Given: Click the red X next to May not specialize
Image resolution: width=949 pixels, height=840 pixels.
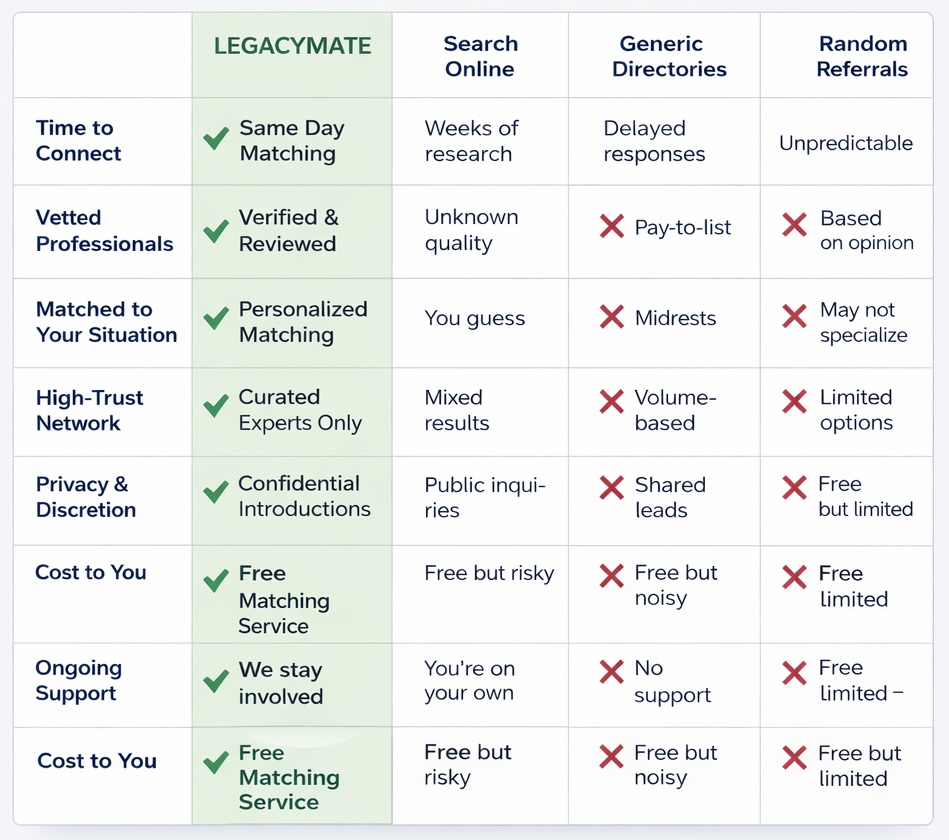Looking at the screenshot, I should tap(794, 316).
